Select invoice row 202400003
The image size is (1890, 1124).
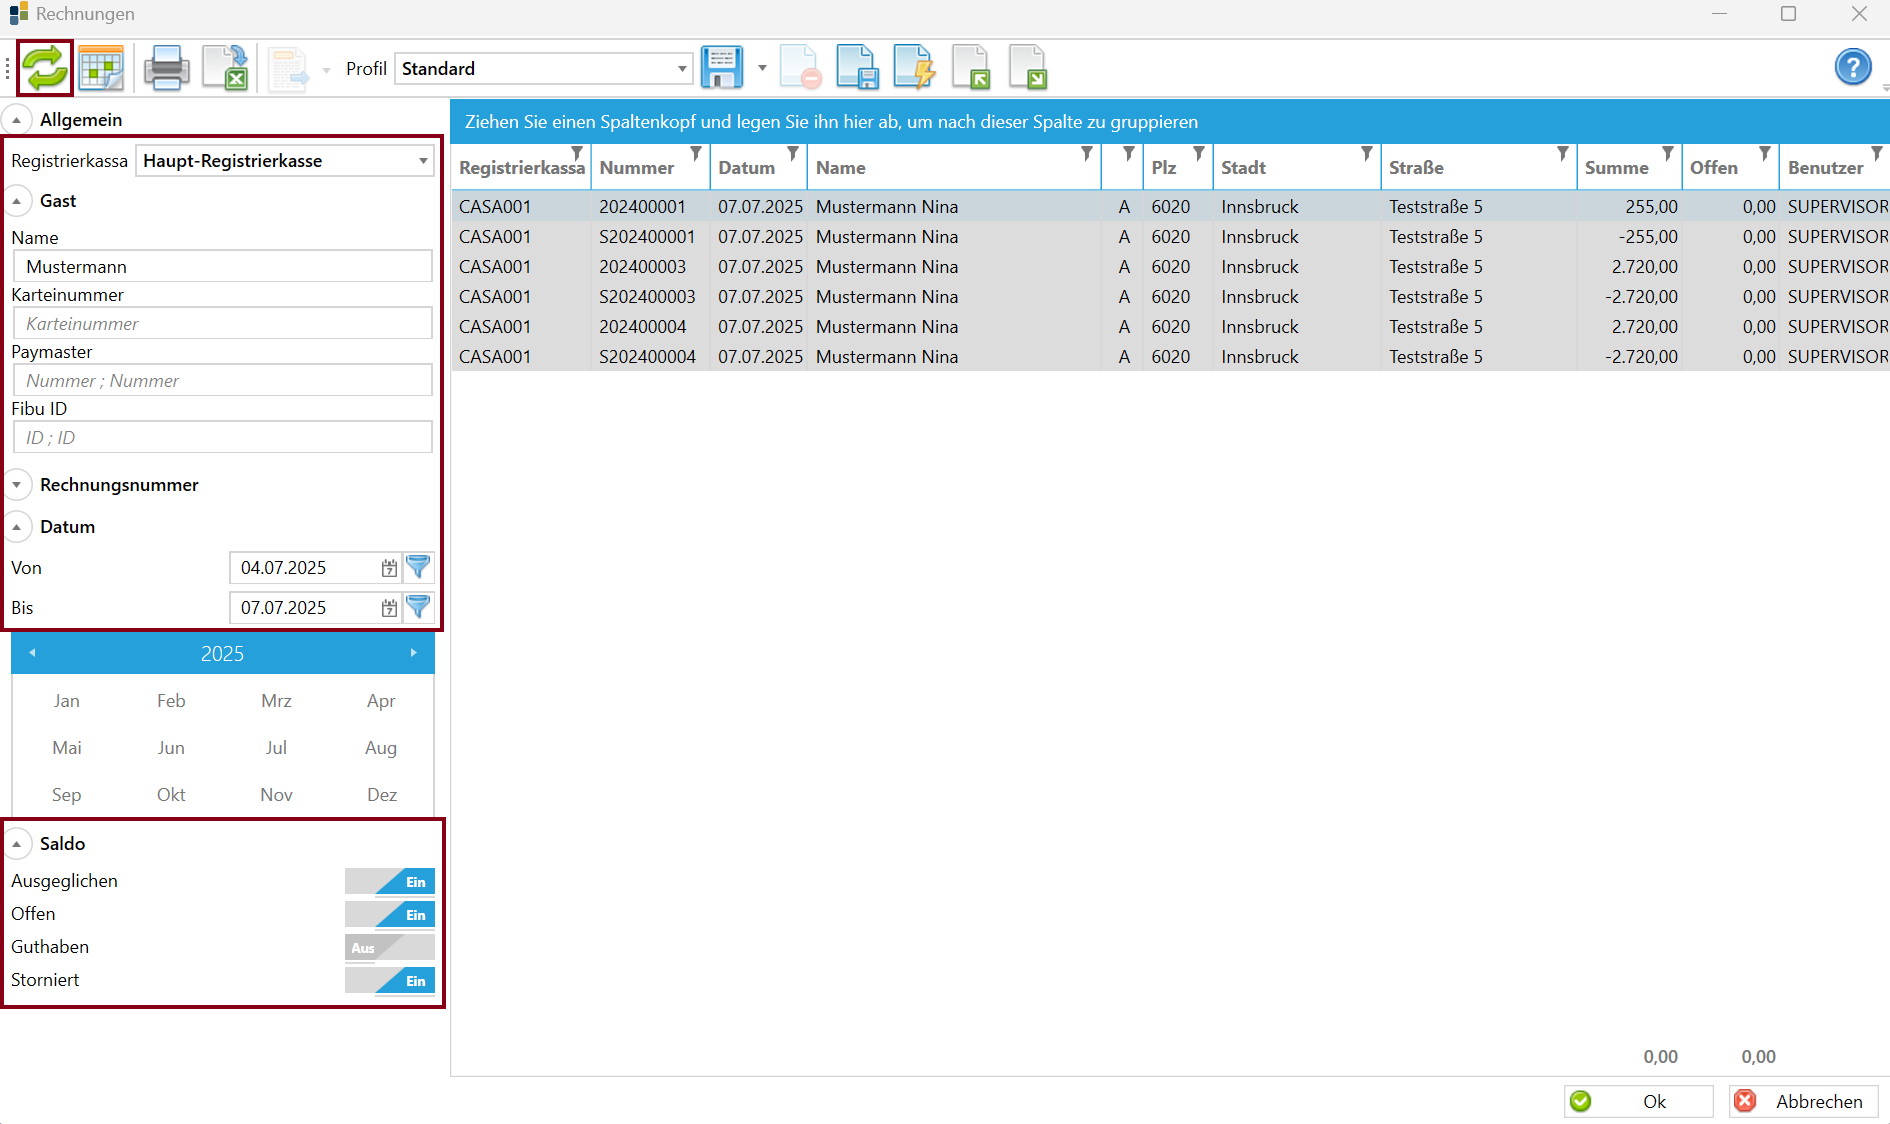1170,267
